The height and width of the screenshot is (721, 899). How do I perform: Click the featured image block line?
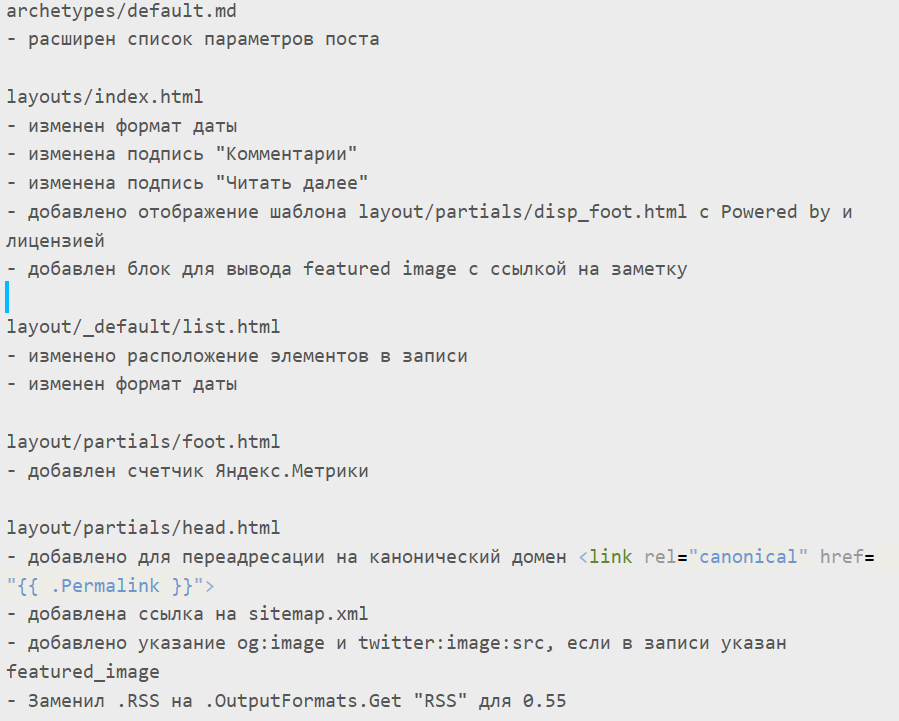pos(347,269)
